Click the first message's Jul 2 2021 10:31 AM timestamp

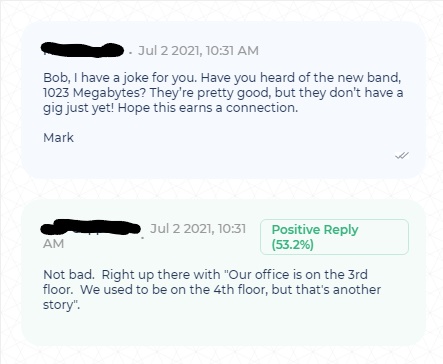tap(198, 51)
